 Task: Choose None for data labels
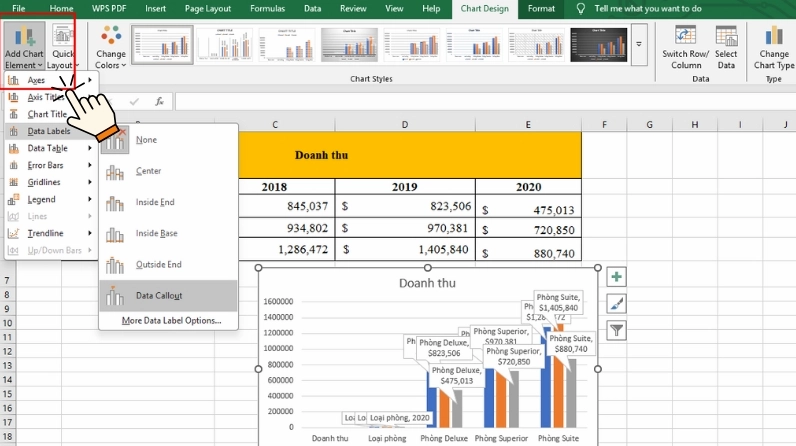click(x=168, y=140)
